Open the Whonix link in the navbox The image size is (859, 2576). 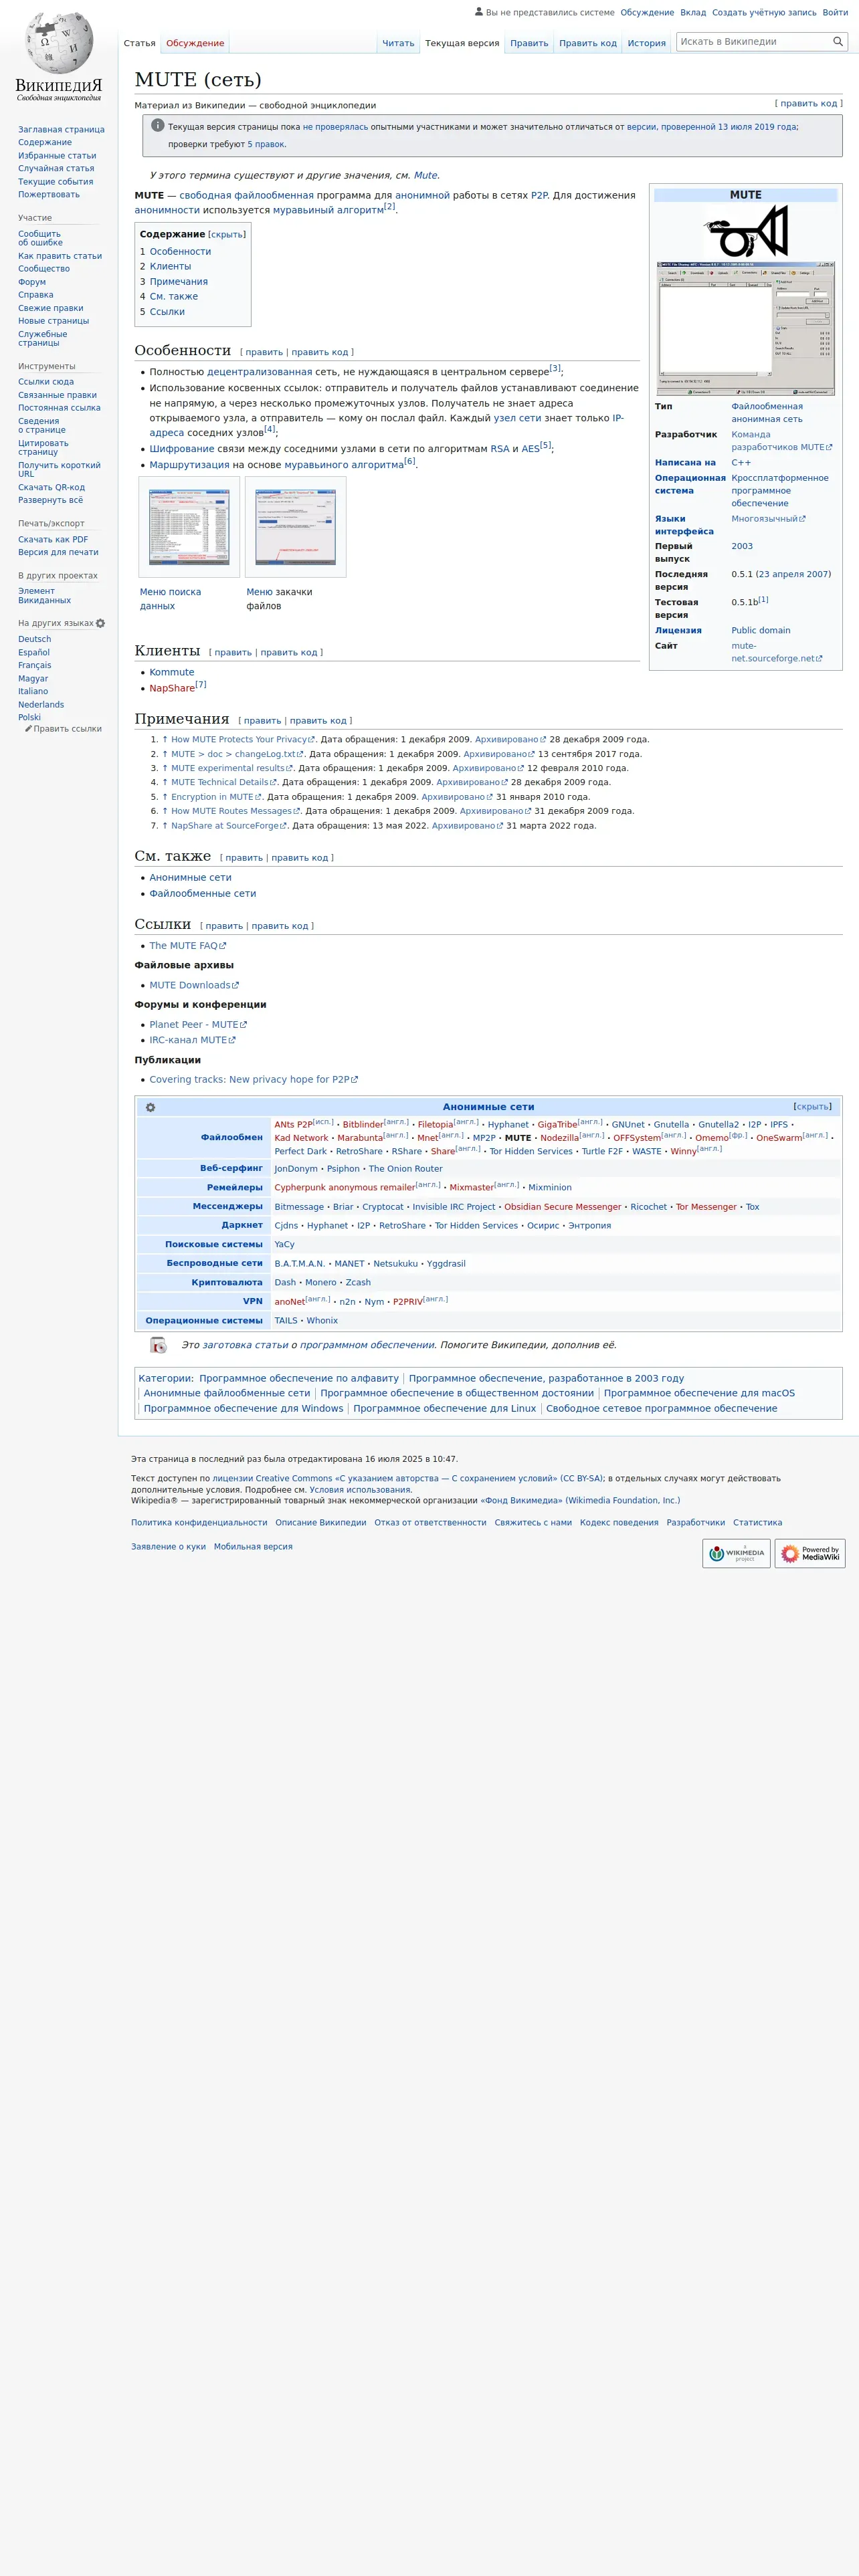point(322,1321)
